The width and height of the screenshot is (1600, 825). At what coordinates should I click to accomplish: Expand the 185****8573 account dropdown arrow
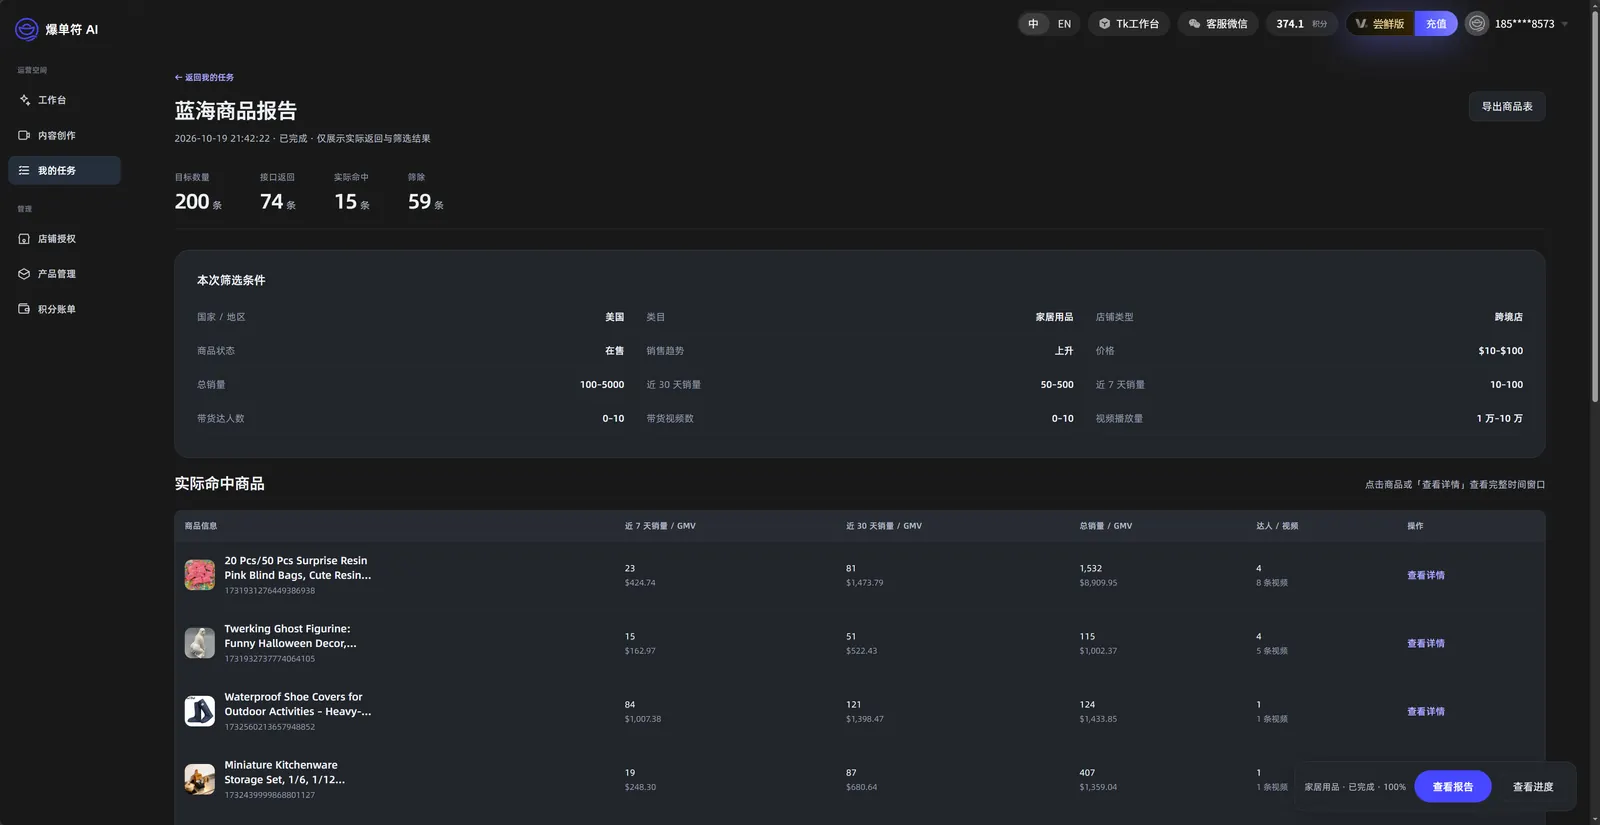1565,24
